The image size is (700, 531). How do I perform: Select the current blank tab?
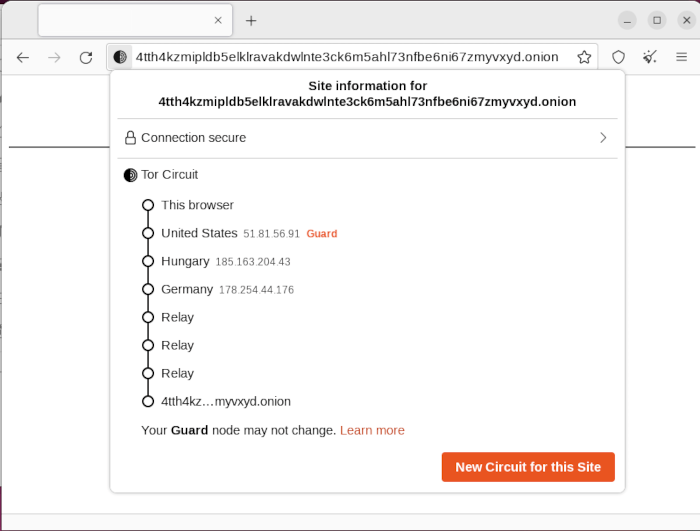click(125, 20)
